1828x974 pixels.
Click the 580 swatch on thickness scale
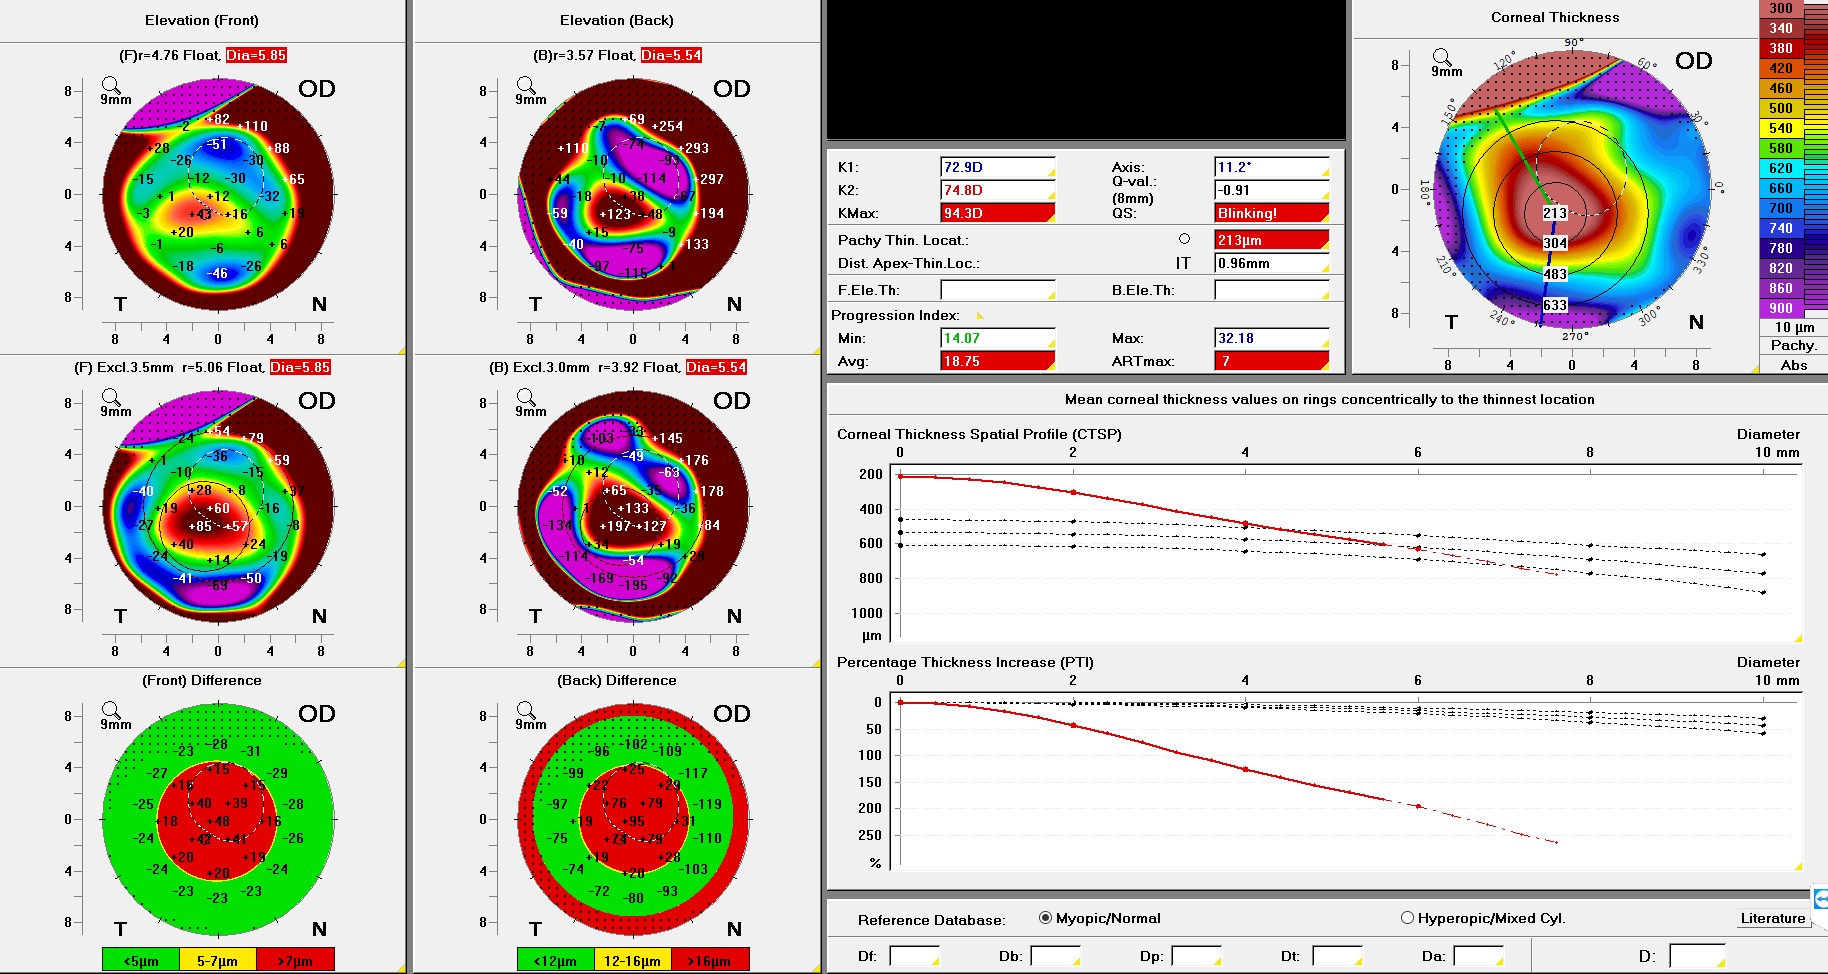pyautogui.click(x=1780, y=148)
